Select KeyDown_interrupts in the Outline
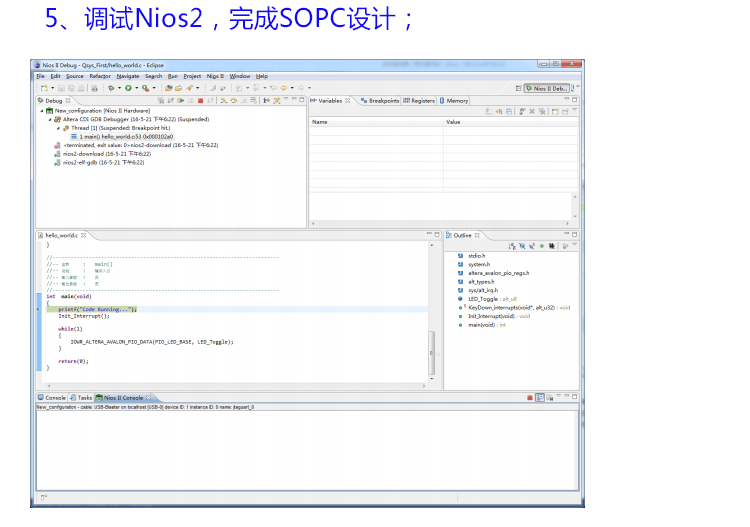750x527 pixels. (x=515, y=307)
